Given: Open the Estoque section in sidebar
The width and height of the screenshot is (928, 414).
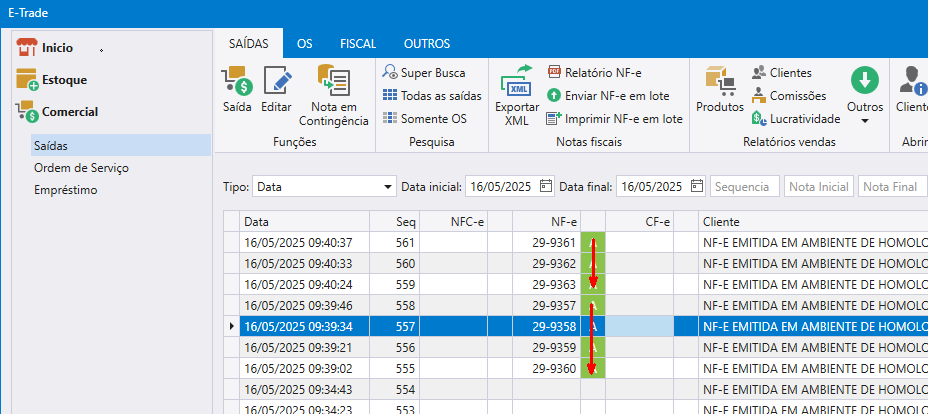Looking at the screenshot, I should pos(52,80).
